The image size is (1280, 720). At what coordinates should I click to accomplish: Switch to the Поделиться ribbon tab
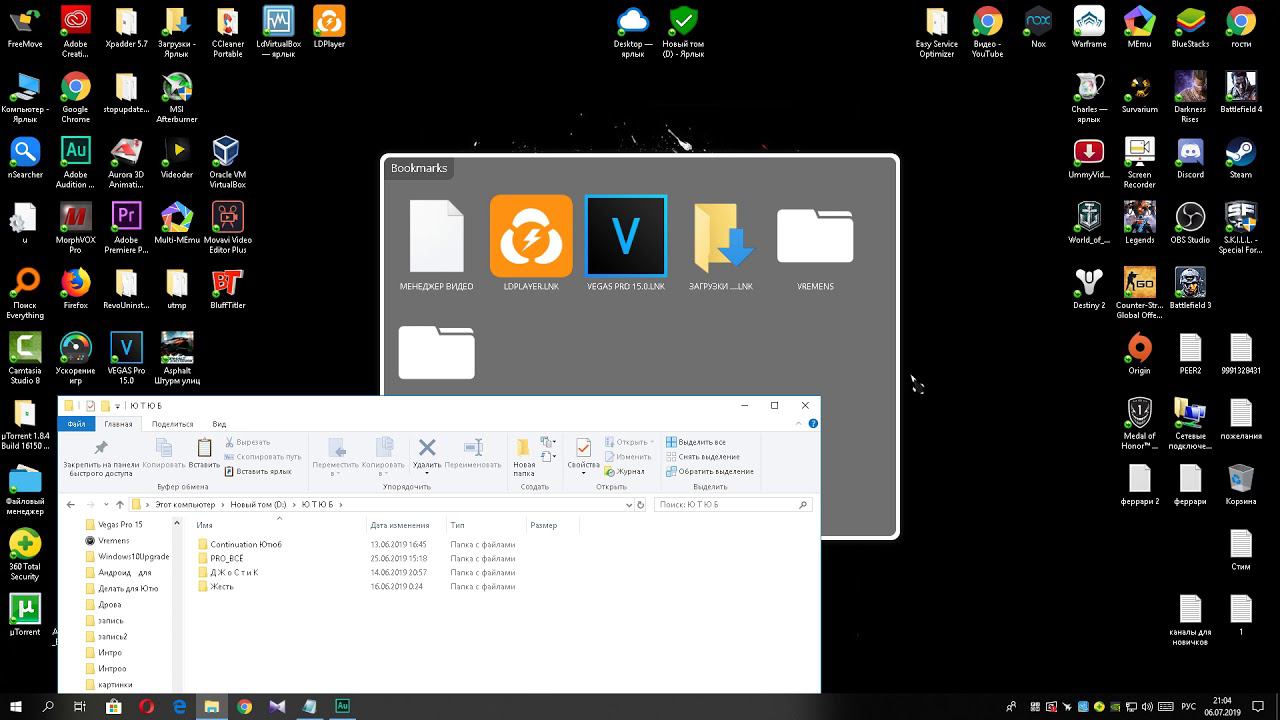pyautogui.click(x=173, y=424)
